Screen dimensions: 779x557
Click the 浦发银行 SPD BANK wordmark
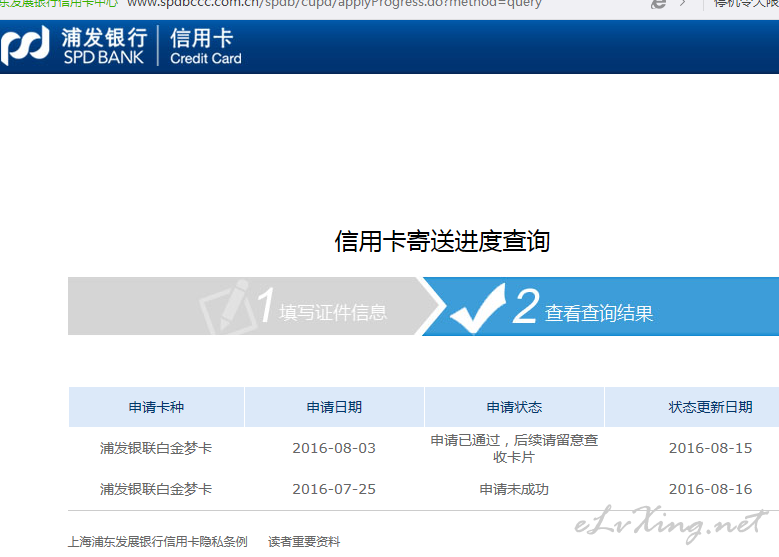coord(104,46)
